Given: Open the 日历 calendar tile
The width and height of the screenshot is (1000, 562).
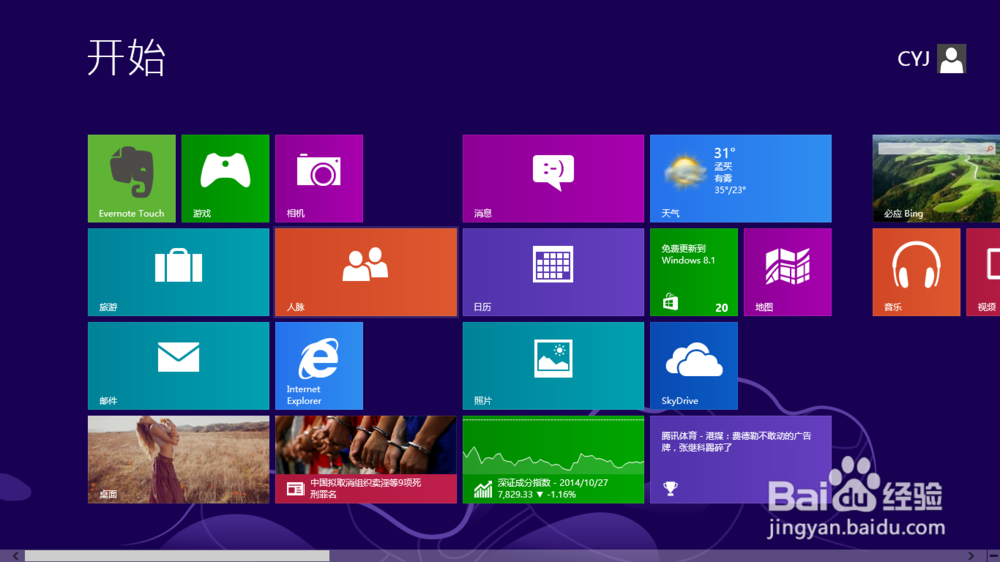Looking at the screenshot, I should click(553, 272).
